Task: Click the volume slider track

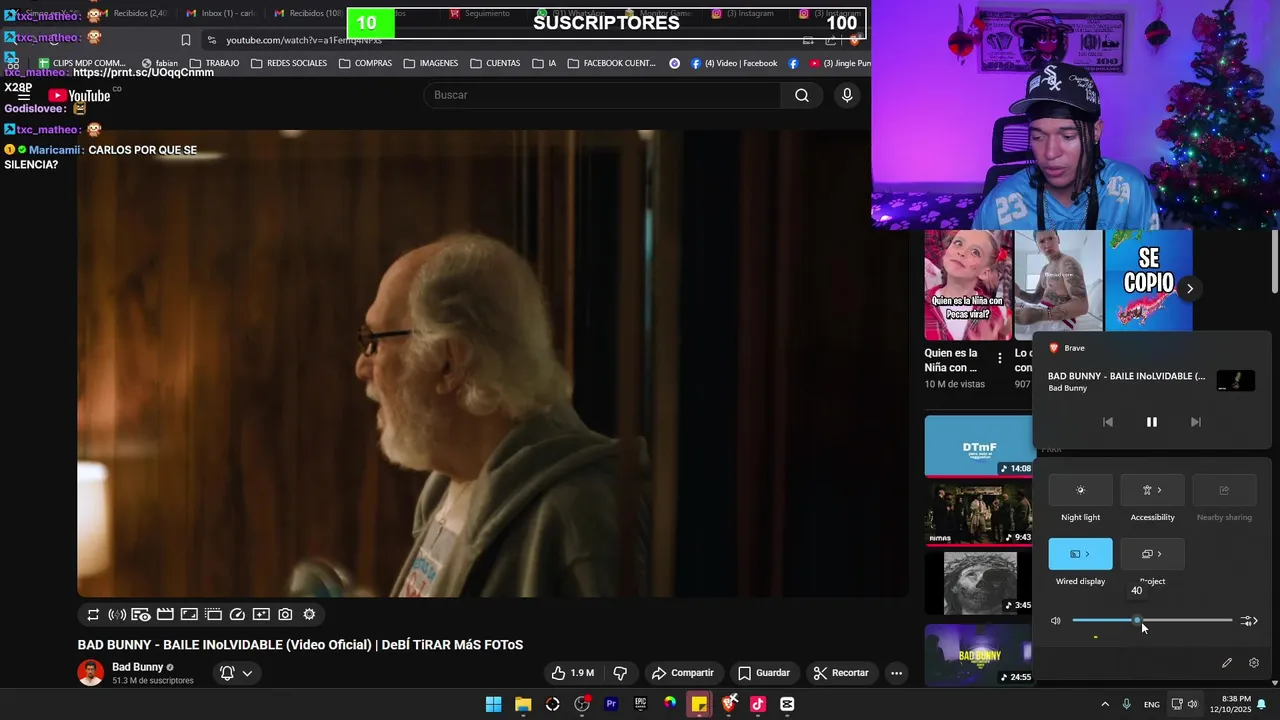Action: [x=1152, y=621]
